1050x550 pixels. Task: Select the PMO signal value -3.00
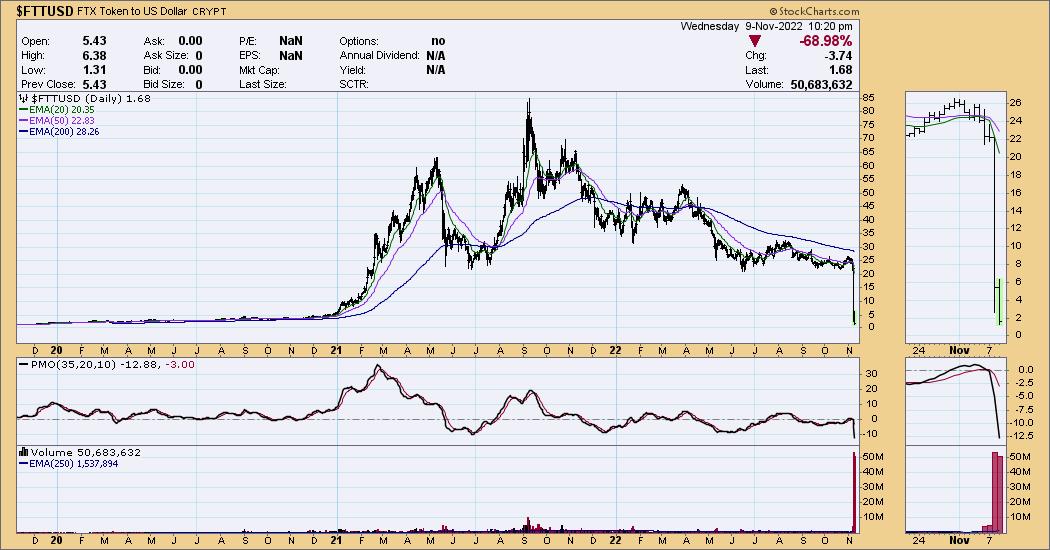point(180,364)
